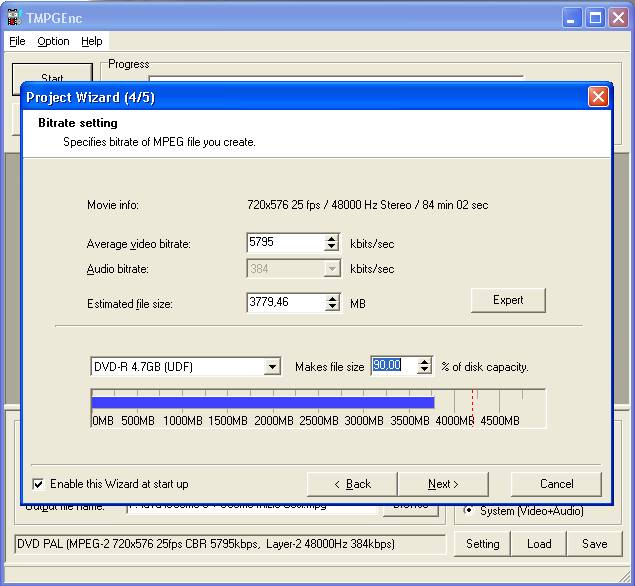The height and width of the screenshot is (586, 635).
Task: Click the disk capacity percentage field
Action: (394, 366)
